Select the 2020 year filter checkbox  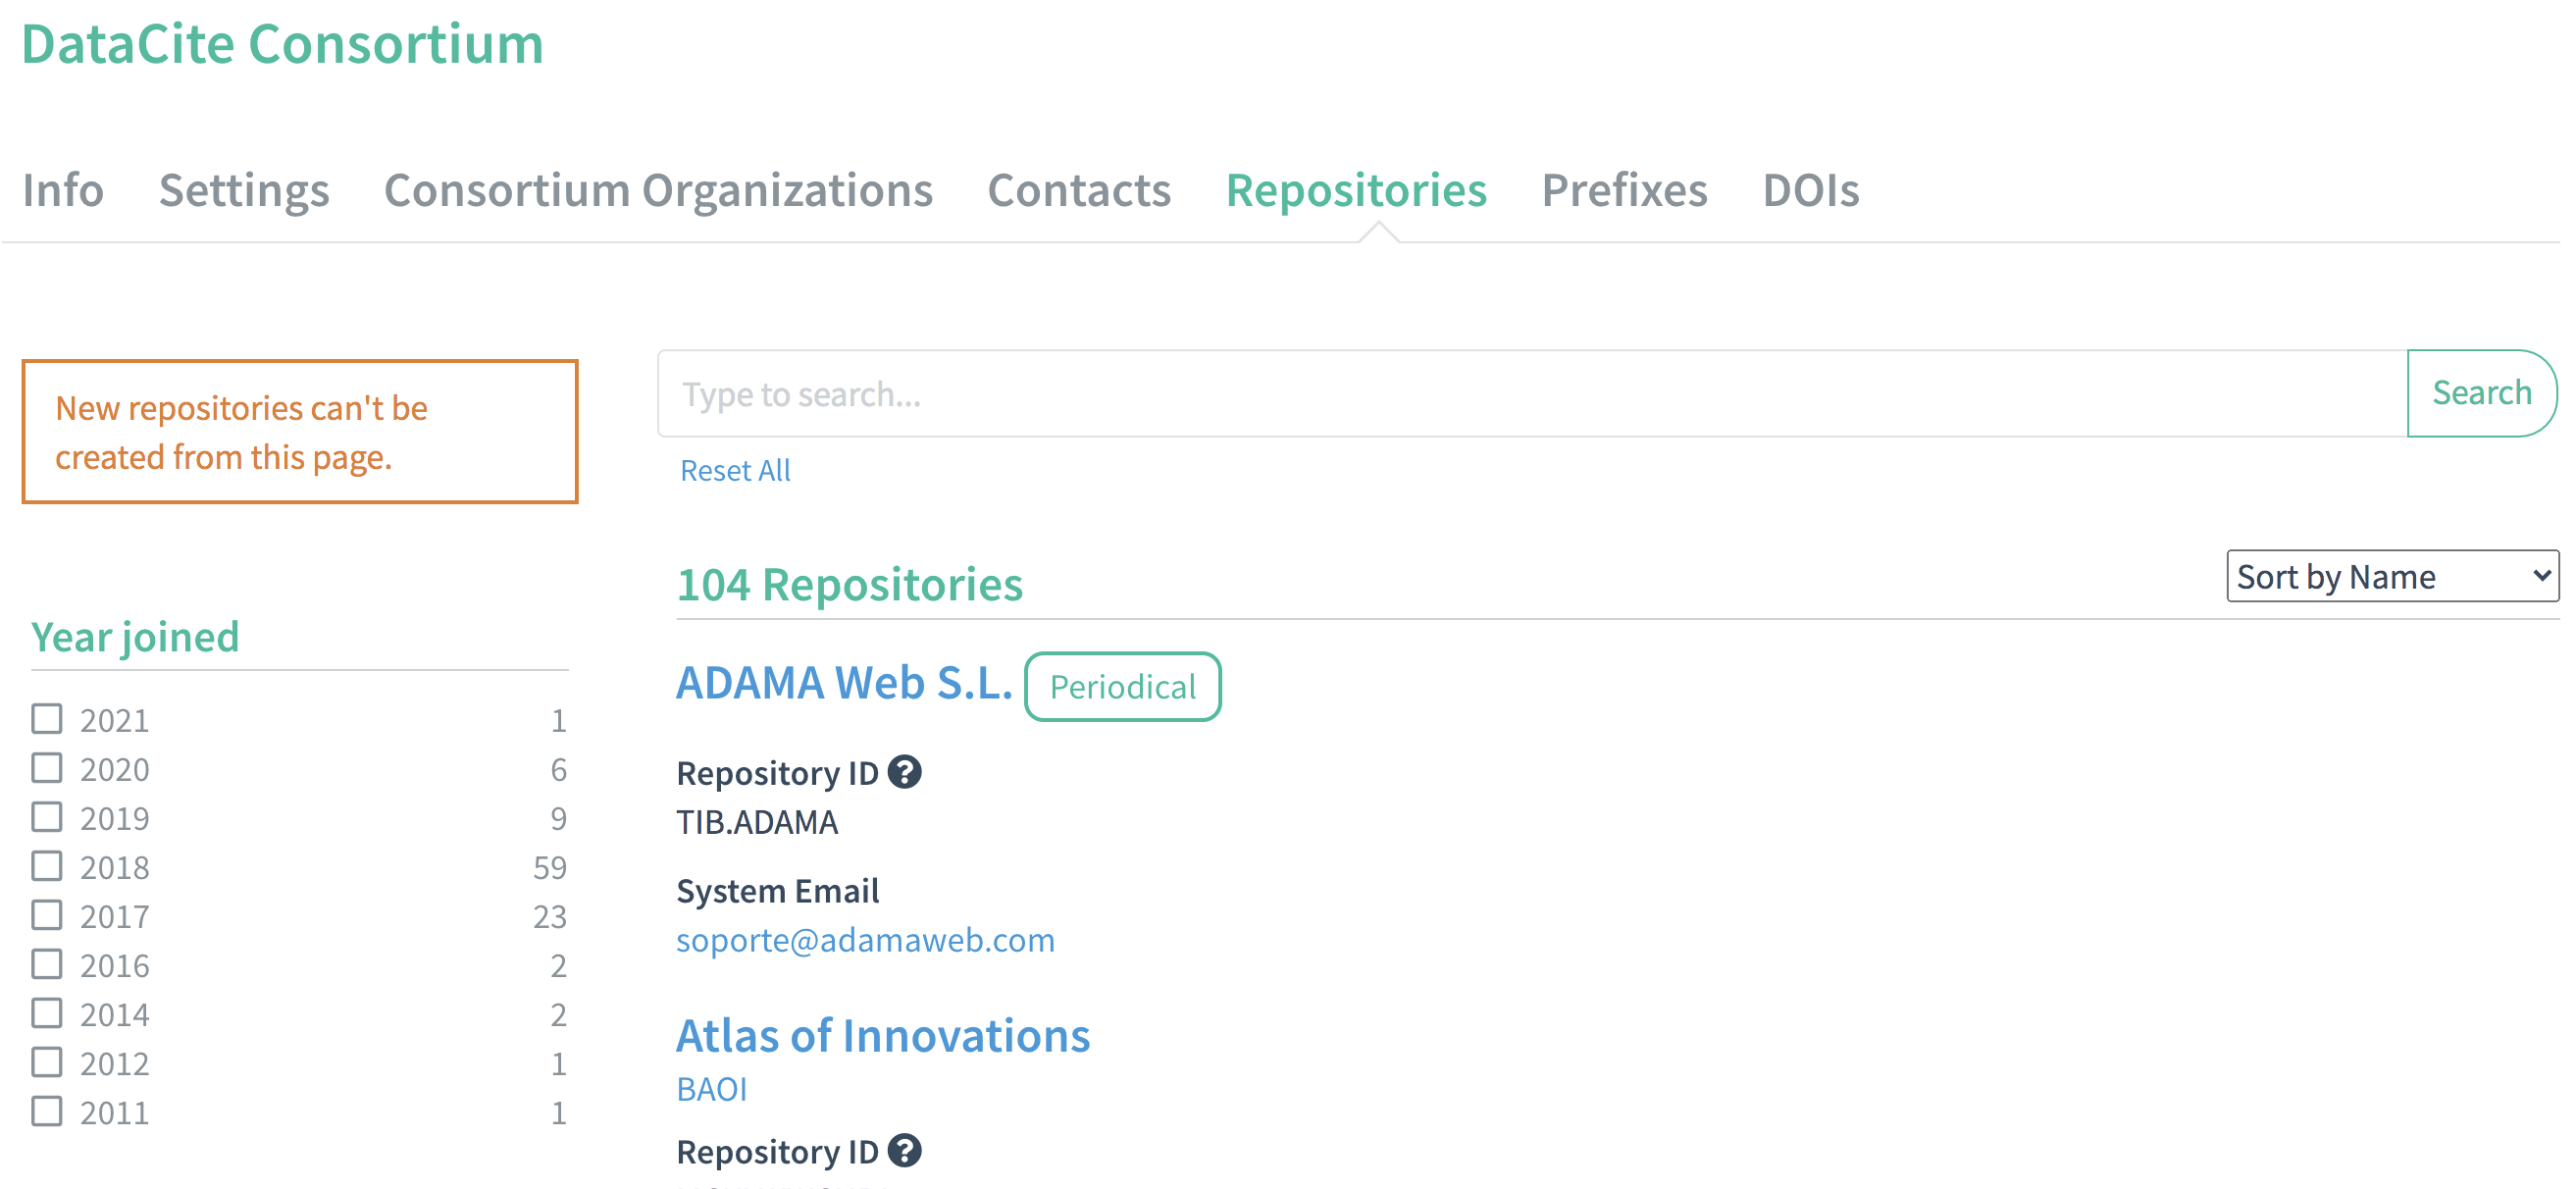click(47, 768)
